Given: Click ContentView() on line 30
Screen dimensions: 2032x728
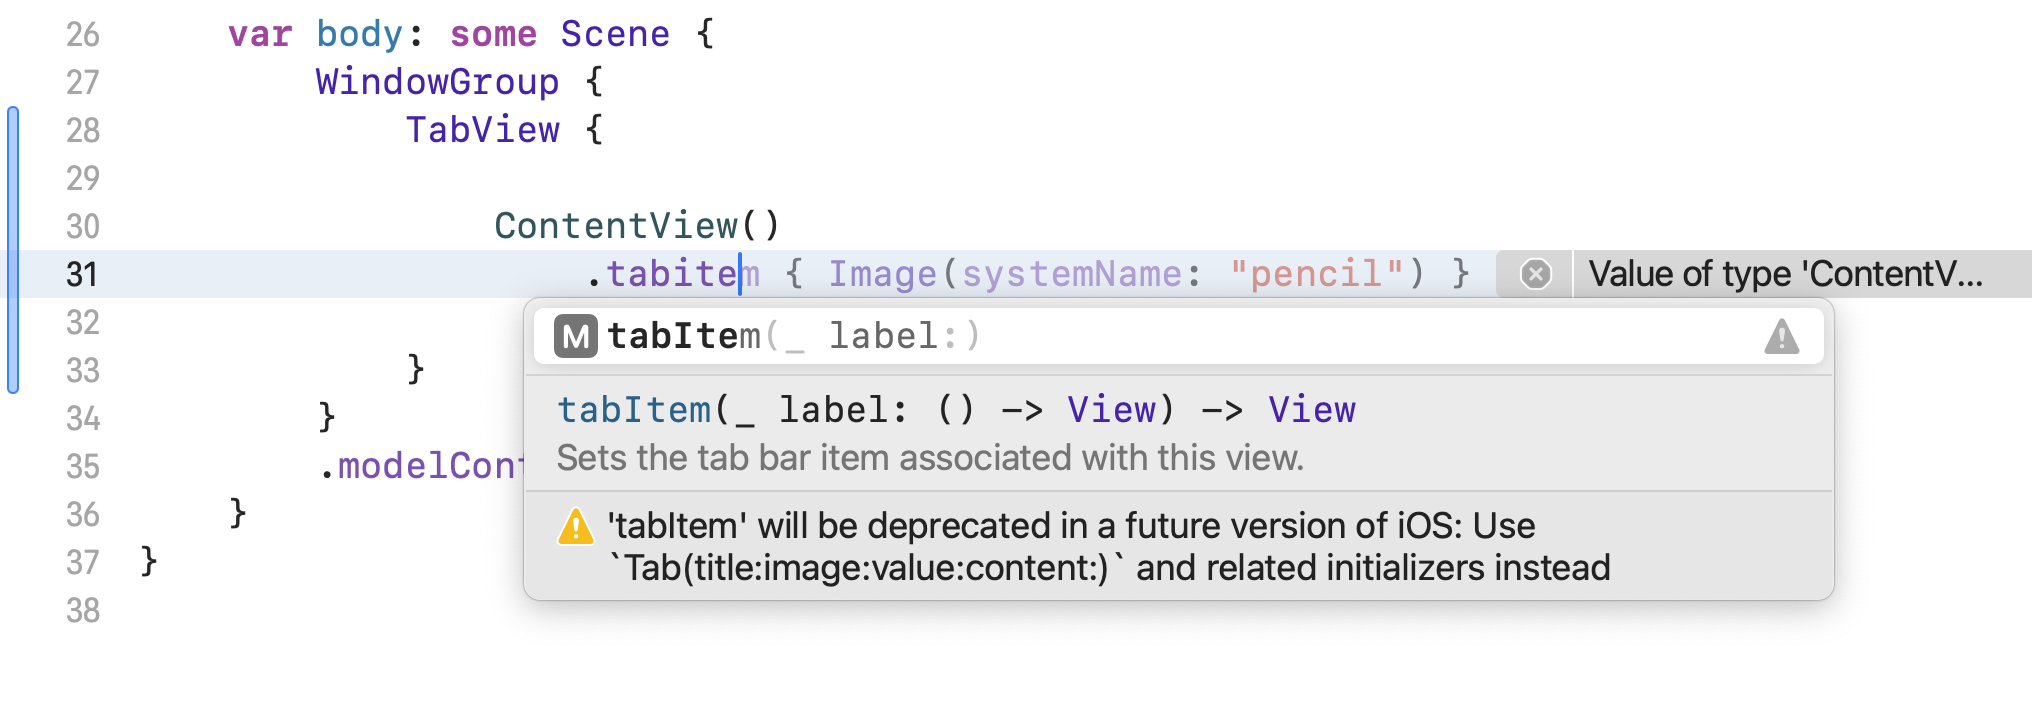Looking at the screenshot, I should (637, 226).
